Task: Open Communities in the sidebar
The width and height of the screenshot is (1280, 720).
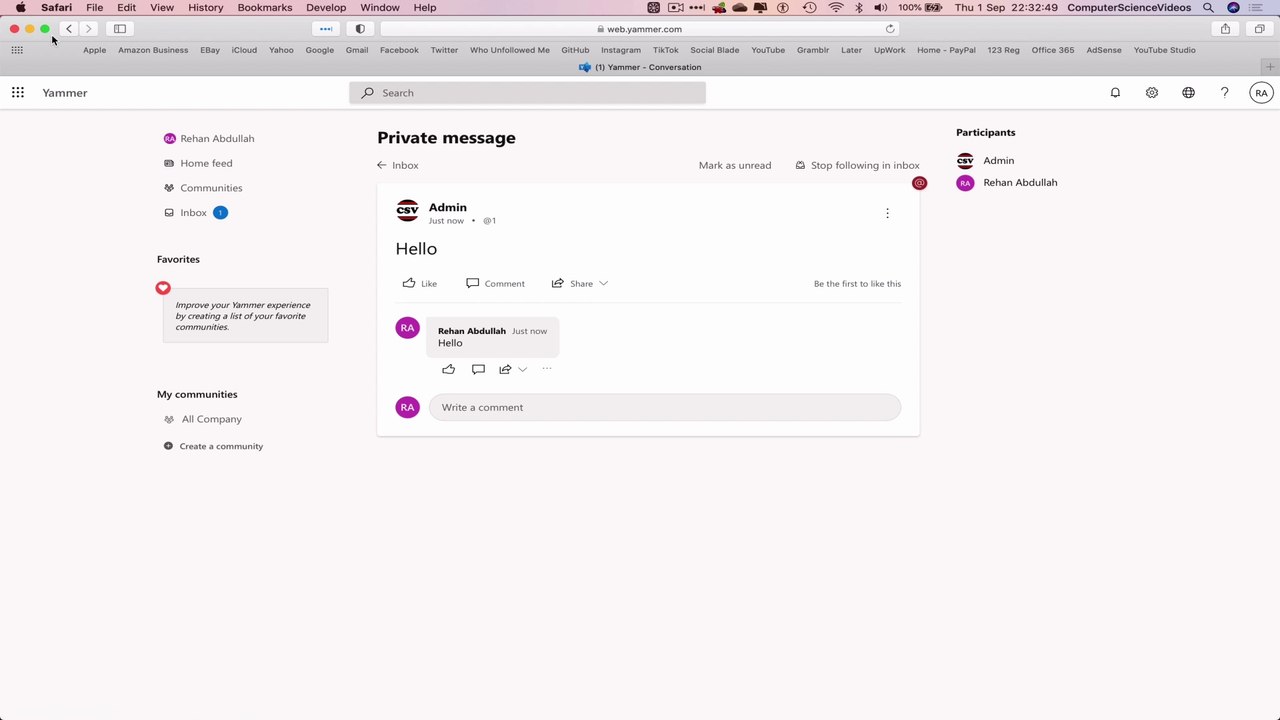Action: pos(203,188)
